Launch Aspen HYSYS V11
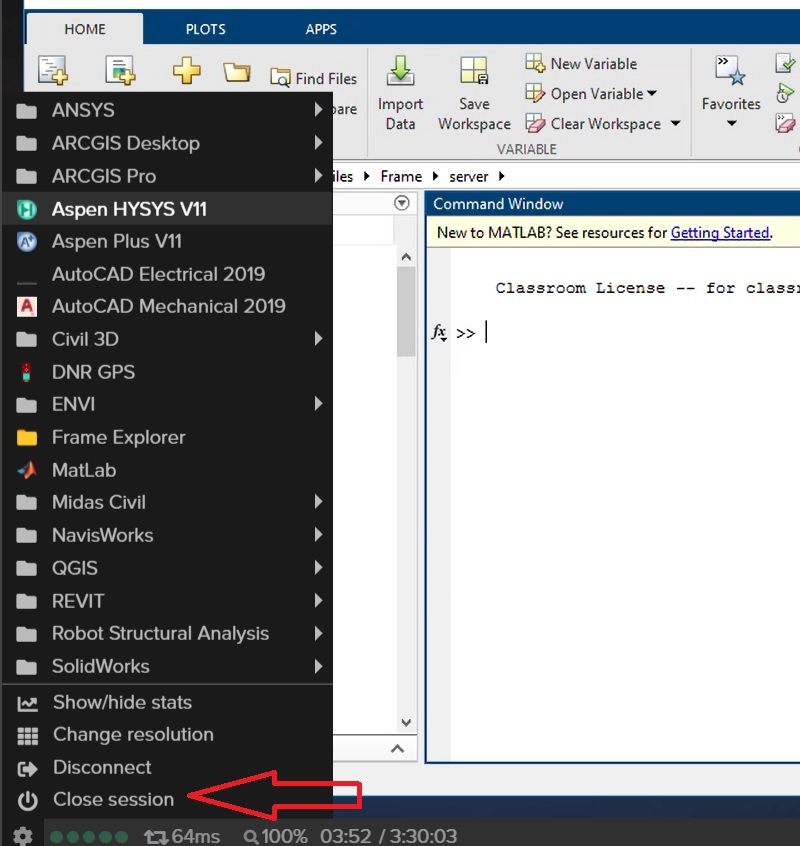800x846 pixels. 129,209
